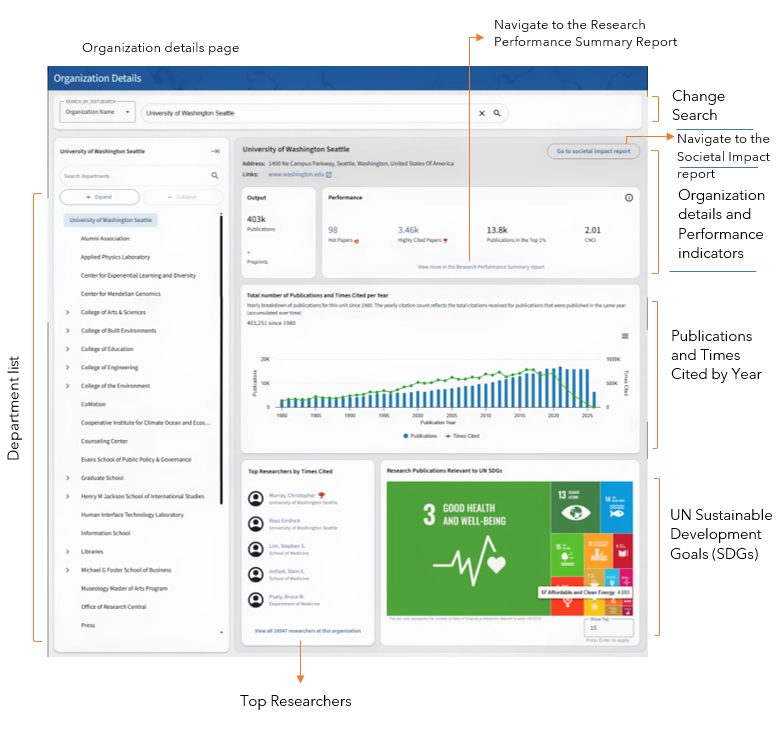This screenshot has height=730, width=777.
Task: Go to societal impact report
Action: point(593,151)
